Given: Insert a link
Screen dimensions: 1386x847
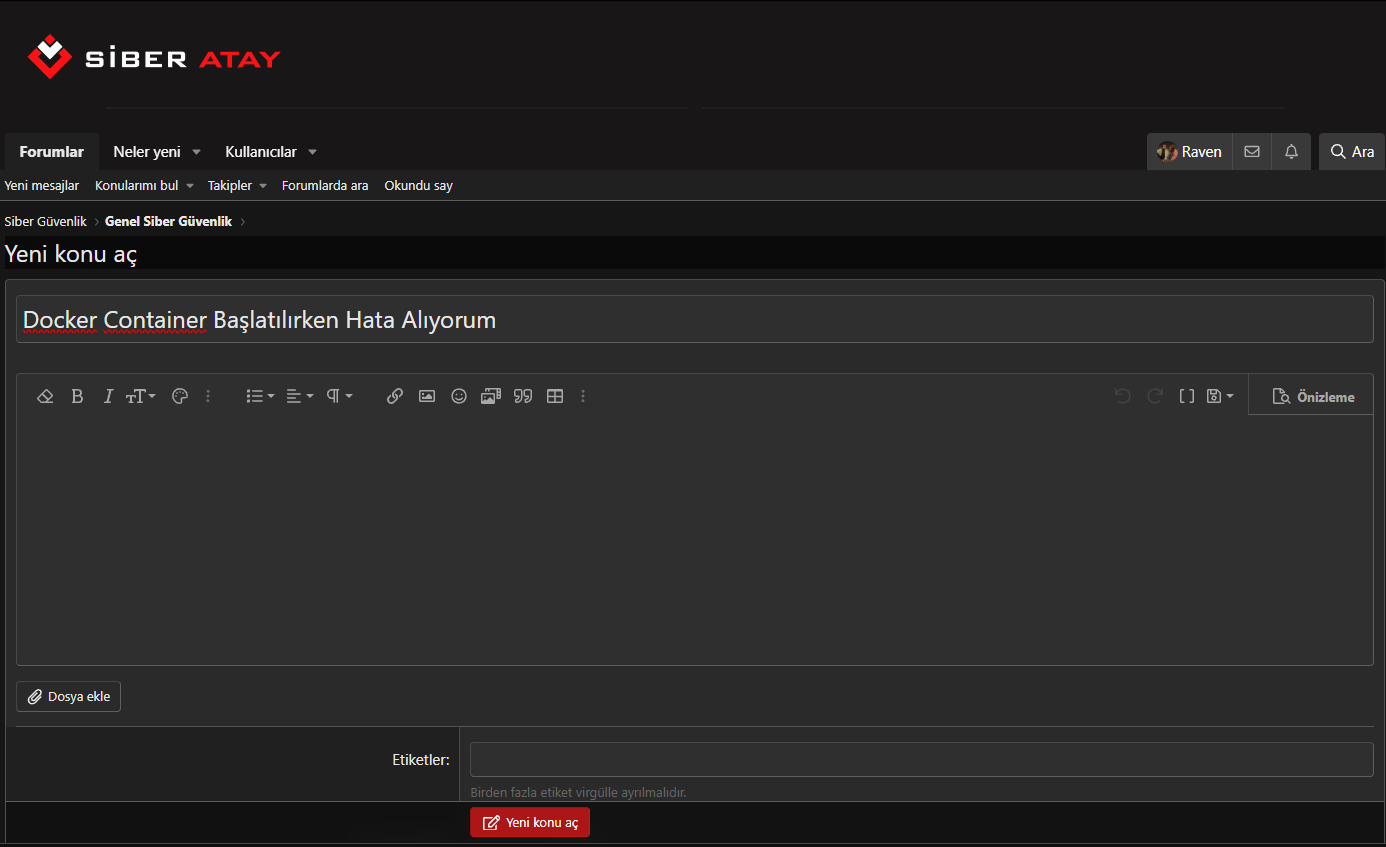Looking at the screenshot, I should click(395, 396).
